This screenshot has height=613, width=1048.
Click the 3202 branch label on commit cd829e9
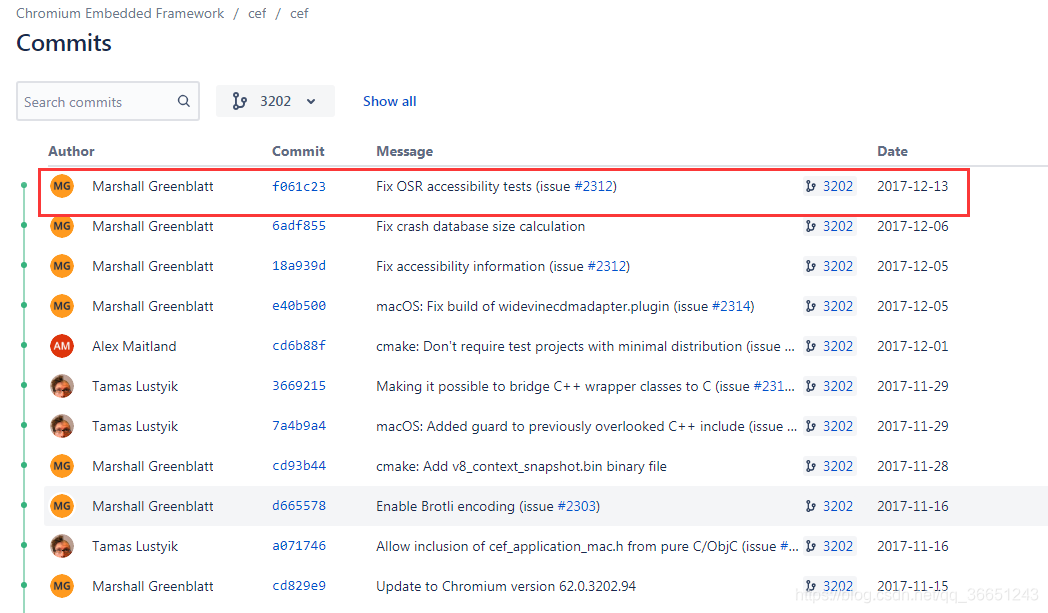838,586
